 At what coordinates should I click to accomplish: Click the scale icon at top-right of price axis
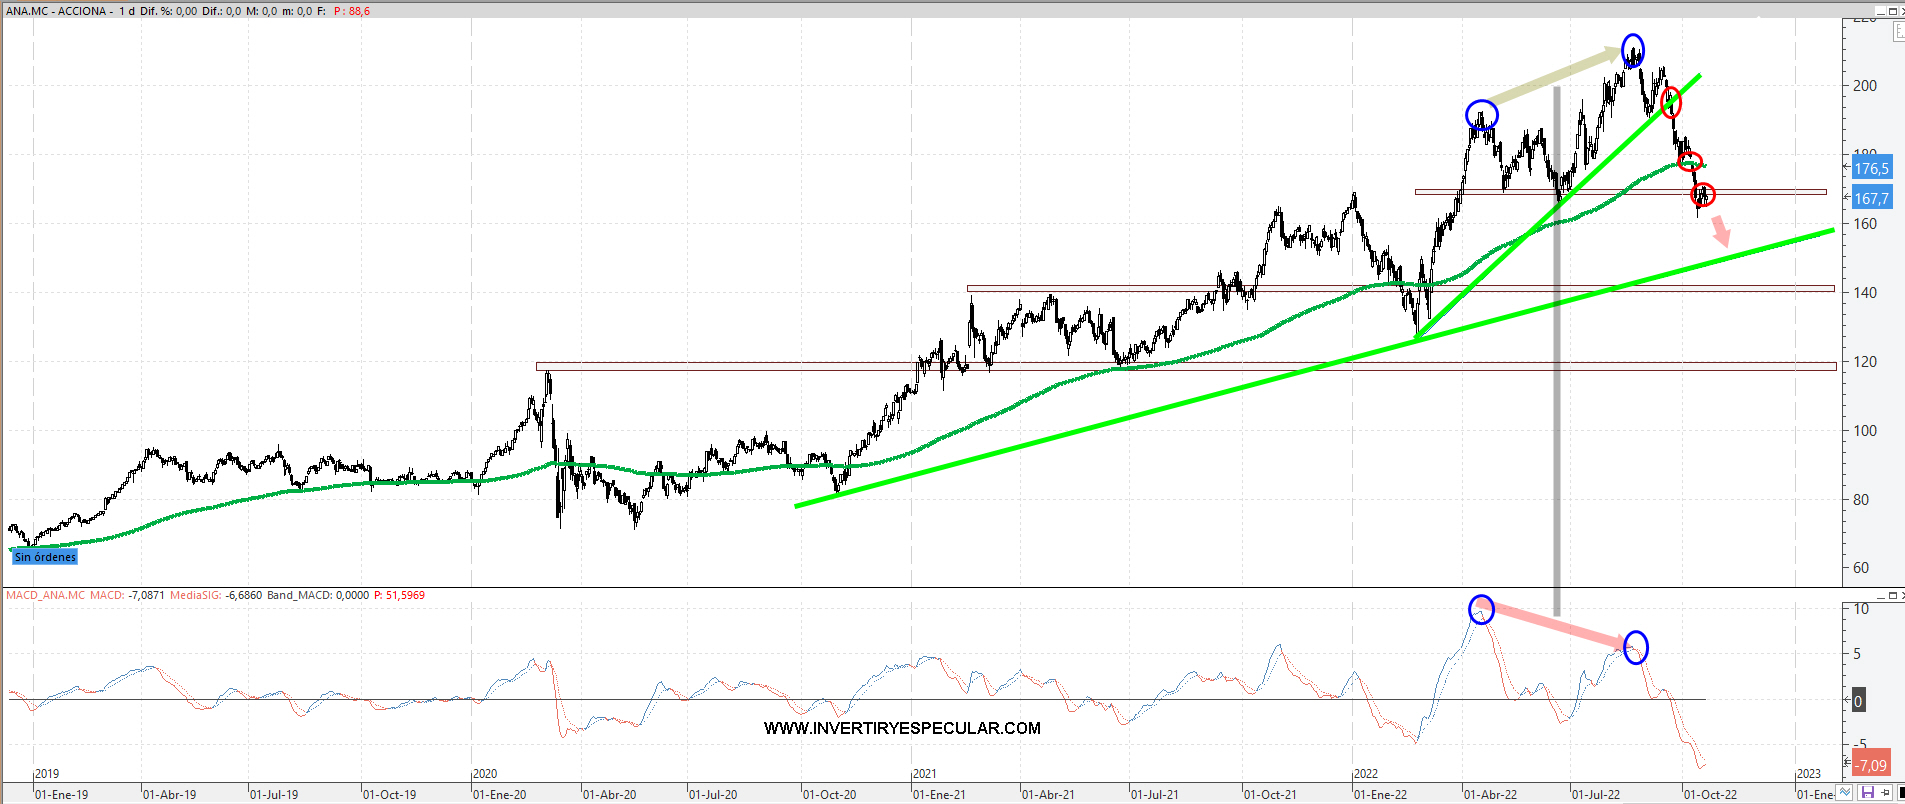coord(1898,32)
